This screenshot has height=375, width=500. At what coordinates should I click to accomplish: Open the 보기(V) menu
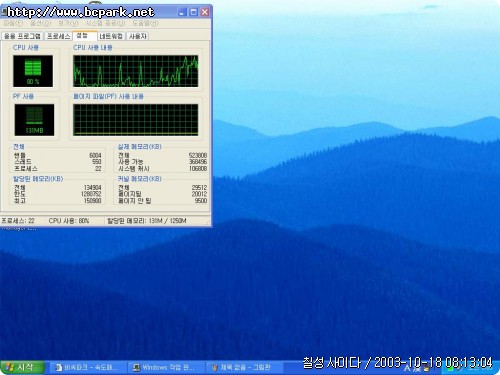[68, 23]
